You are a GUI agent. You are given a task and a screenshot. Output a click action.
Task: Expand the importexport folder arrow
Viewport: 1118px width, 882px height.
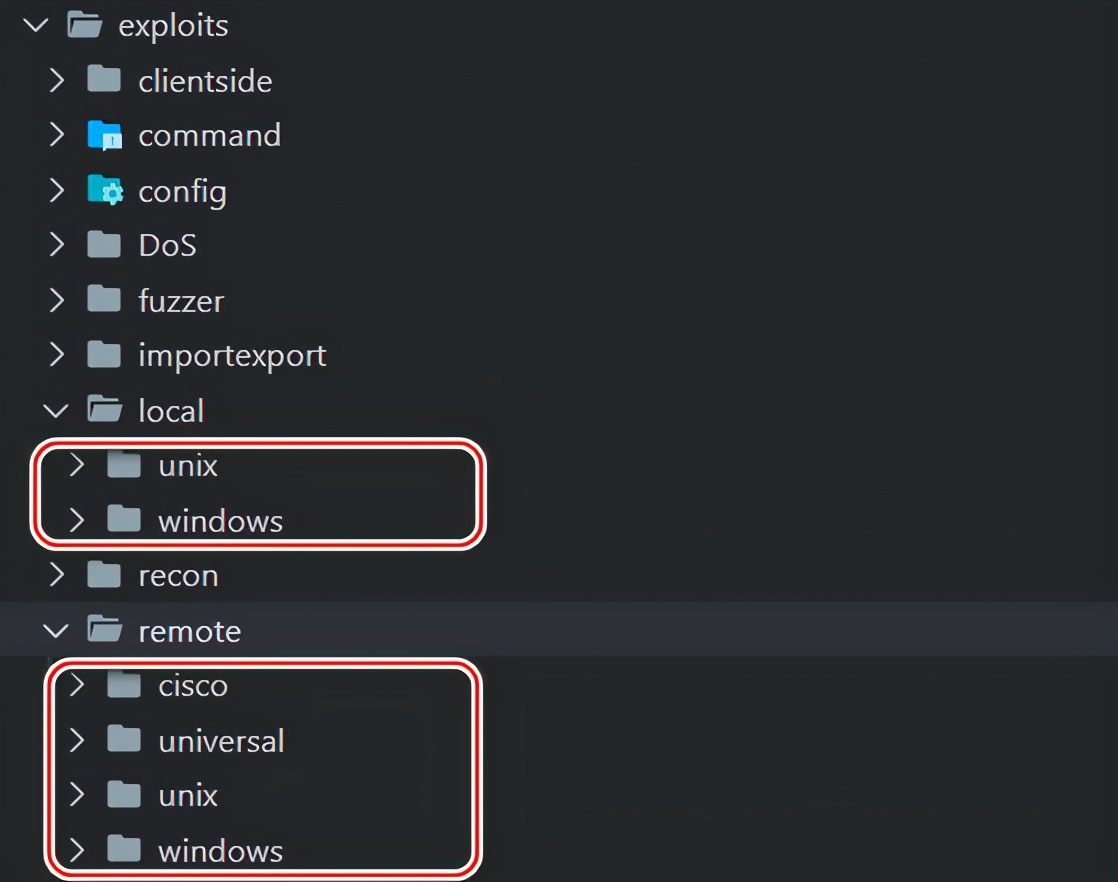[56, 354]
